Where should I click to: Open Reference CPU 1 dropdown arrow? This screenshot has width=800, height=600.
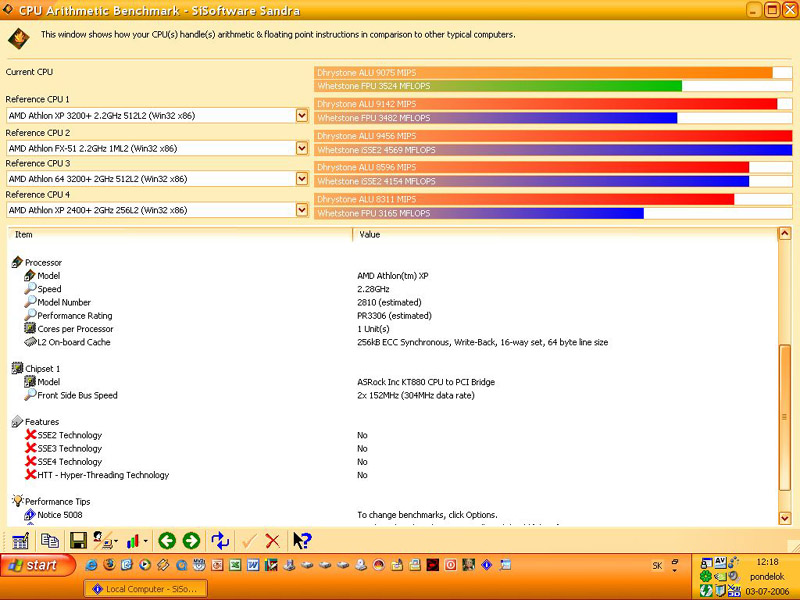302,115
